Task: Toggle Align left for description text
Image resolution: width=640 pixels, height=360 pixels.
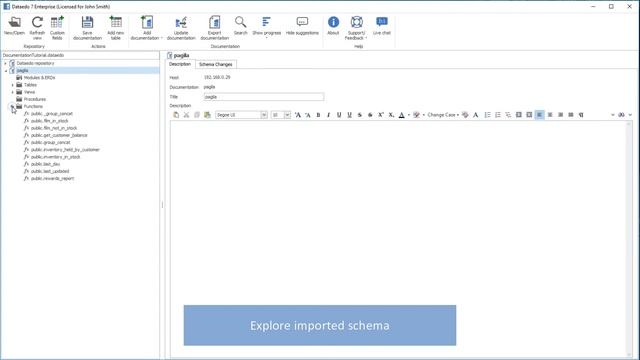Action: click(539, 115)
